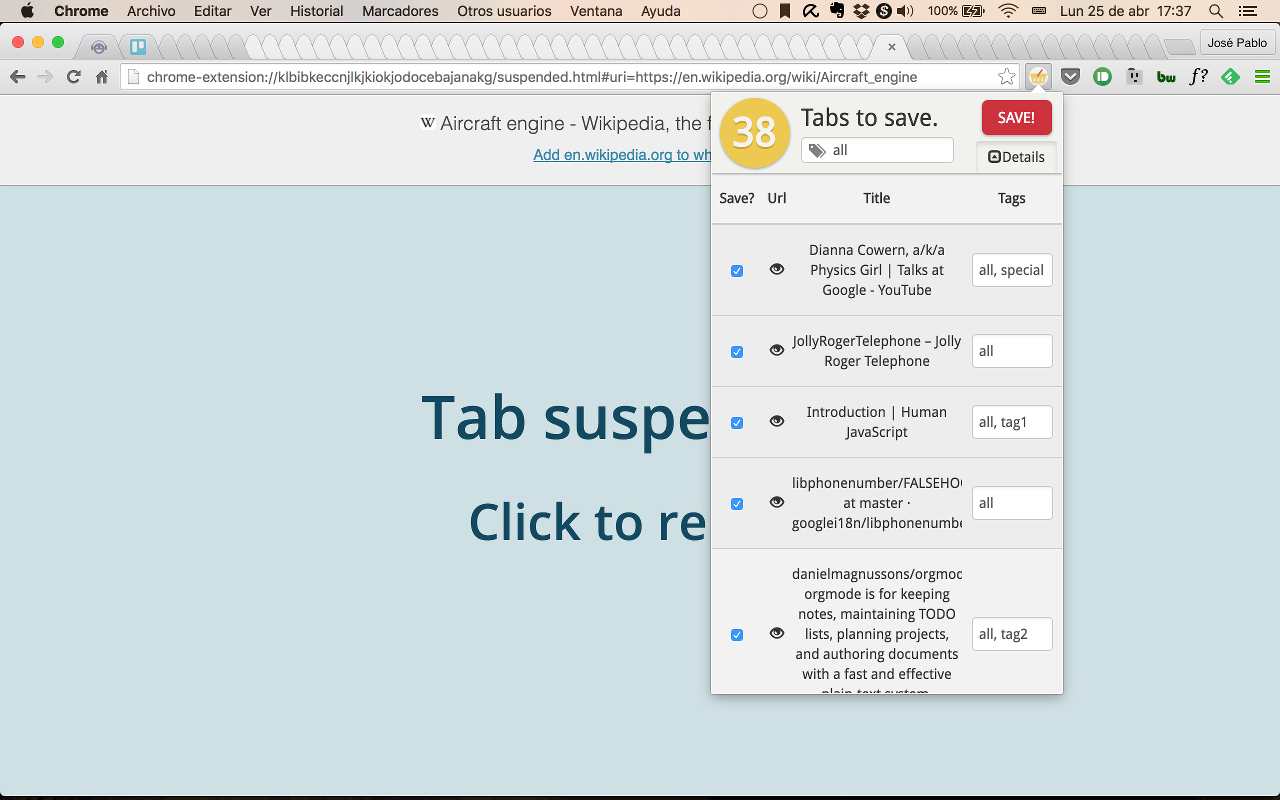Click the f? font finder extension
Screen dimensions: 1280x800
click(1198, 77)
